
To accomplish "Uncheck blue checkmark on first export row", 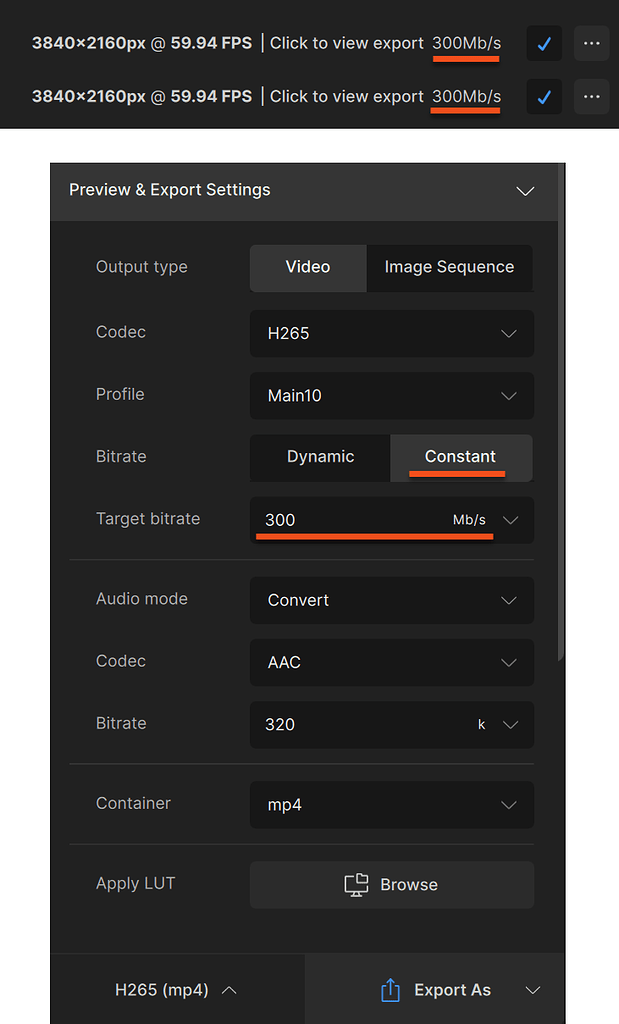I will click(x=544, y=43).
